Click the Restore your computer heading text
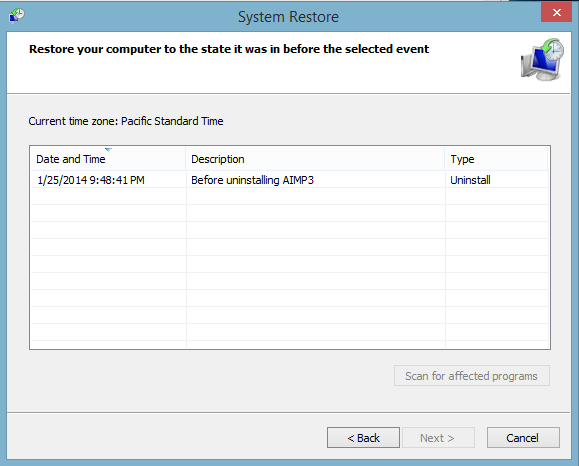 229,49
